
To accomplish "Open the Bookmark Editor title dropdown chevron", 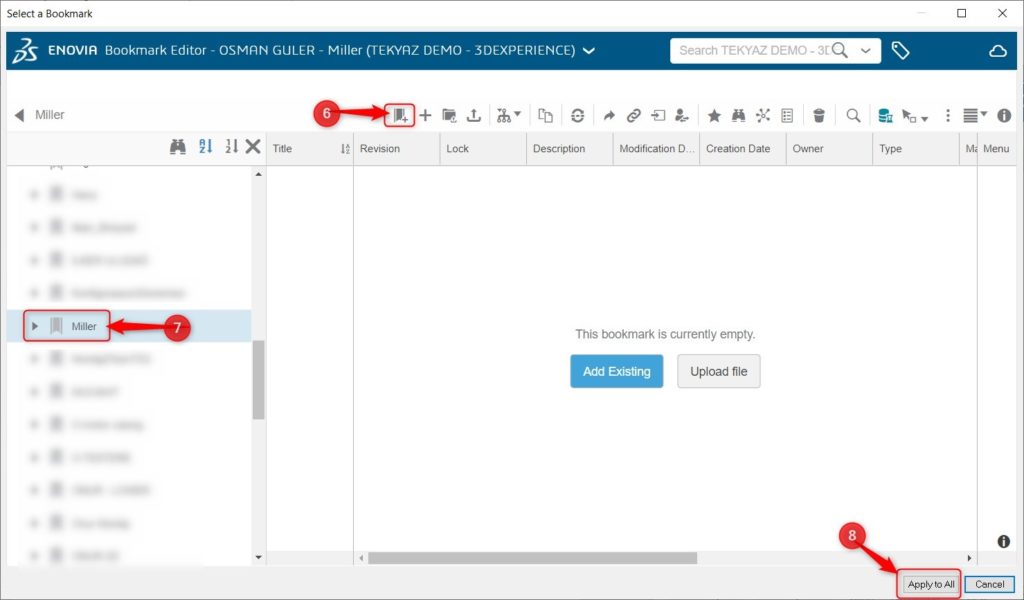I will point(588,50).
